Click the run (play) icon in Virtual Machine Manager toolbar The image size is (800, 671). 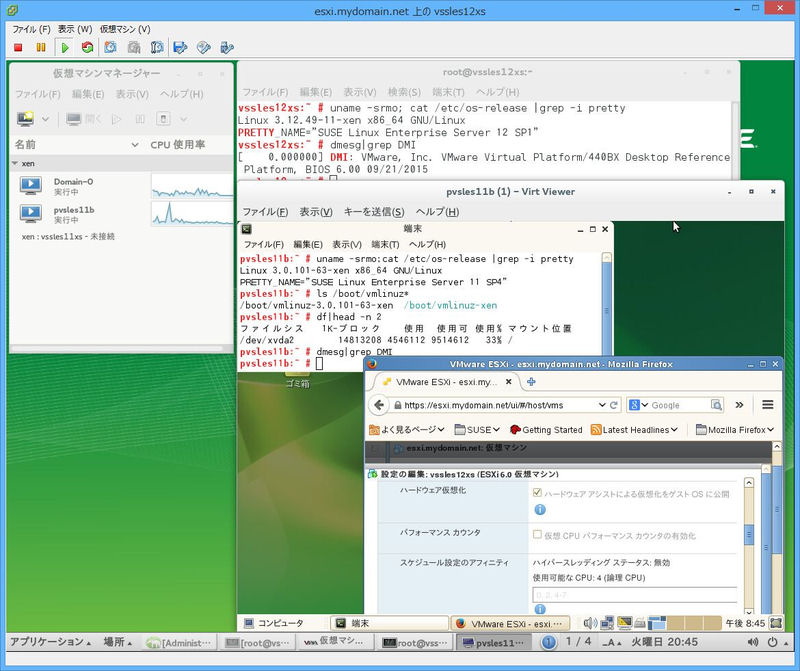[116, 119]
